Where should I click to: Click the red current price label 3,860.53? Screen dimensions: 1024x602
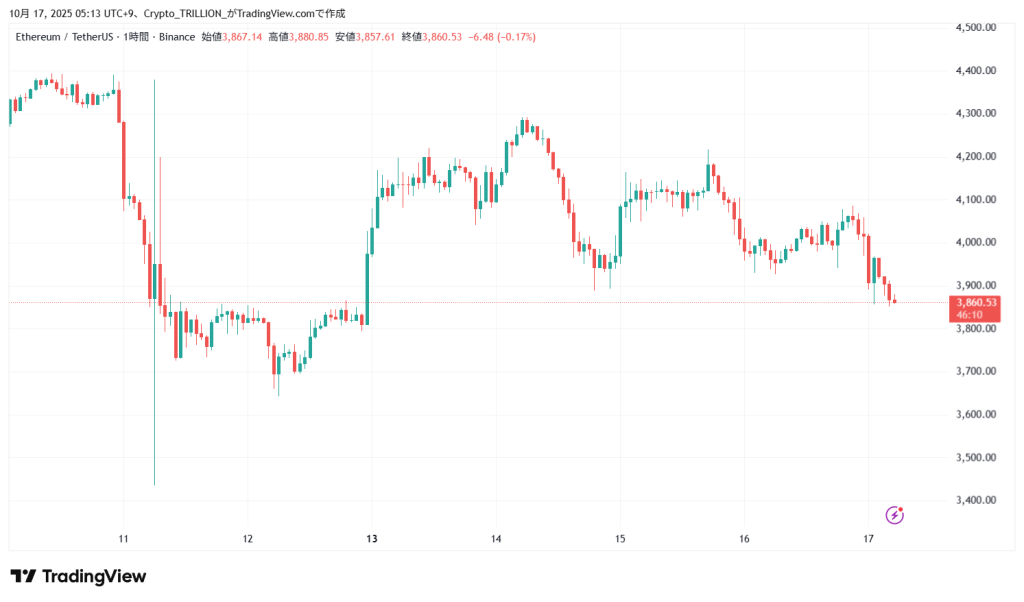coord(974,301)
